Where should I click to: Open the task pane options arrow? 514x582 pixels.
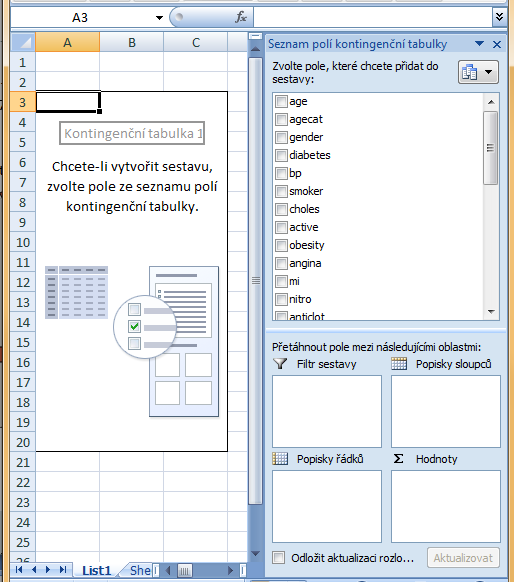click(x=479, y=44)
